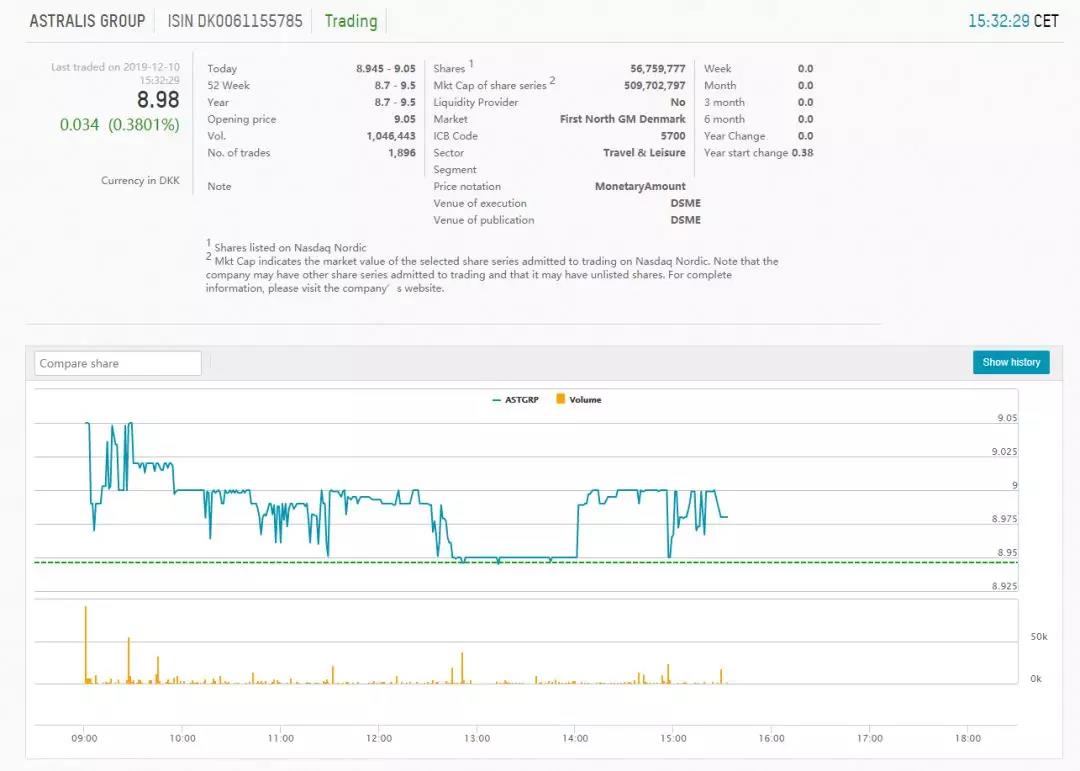This screenshot has width=1080, height=771.
Task: Click the Venue of publication label
Action: tap(484, 220)
